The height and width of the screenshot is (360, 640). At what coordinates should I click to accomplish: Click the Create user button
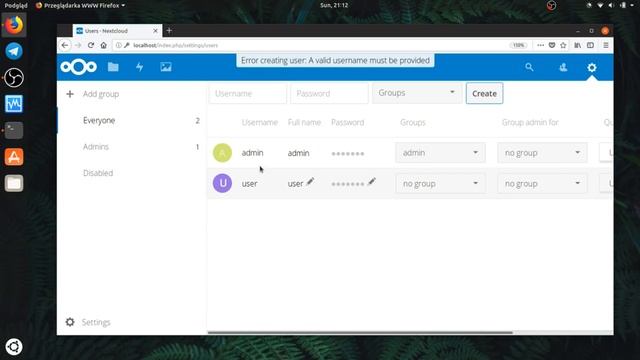(484, 93)
